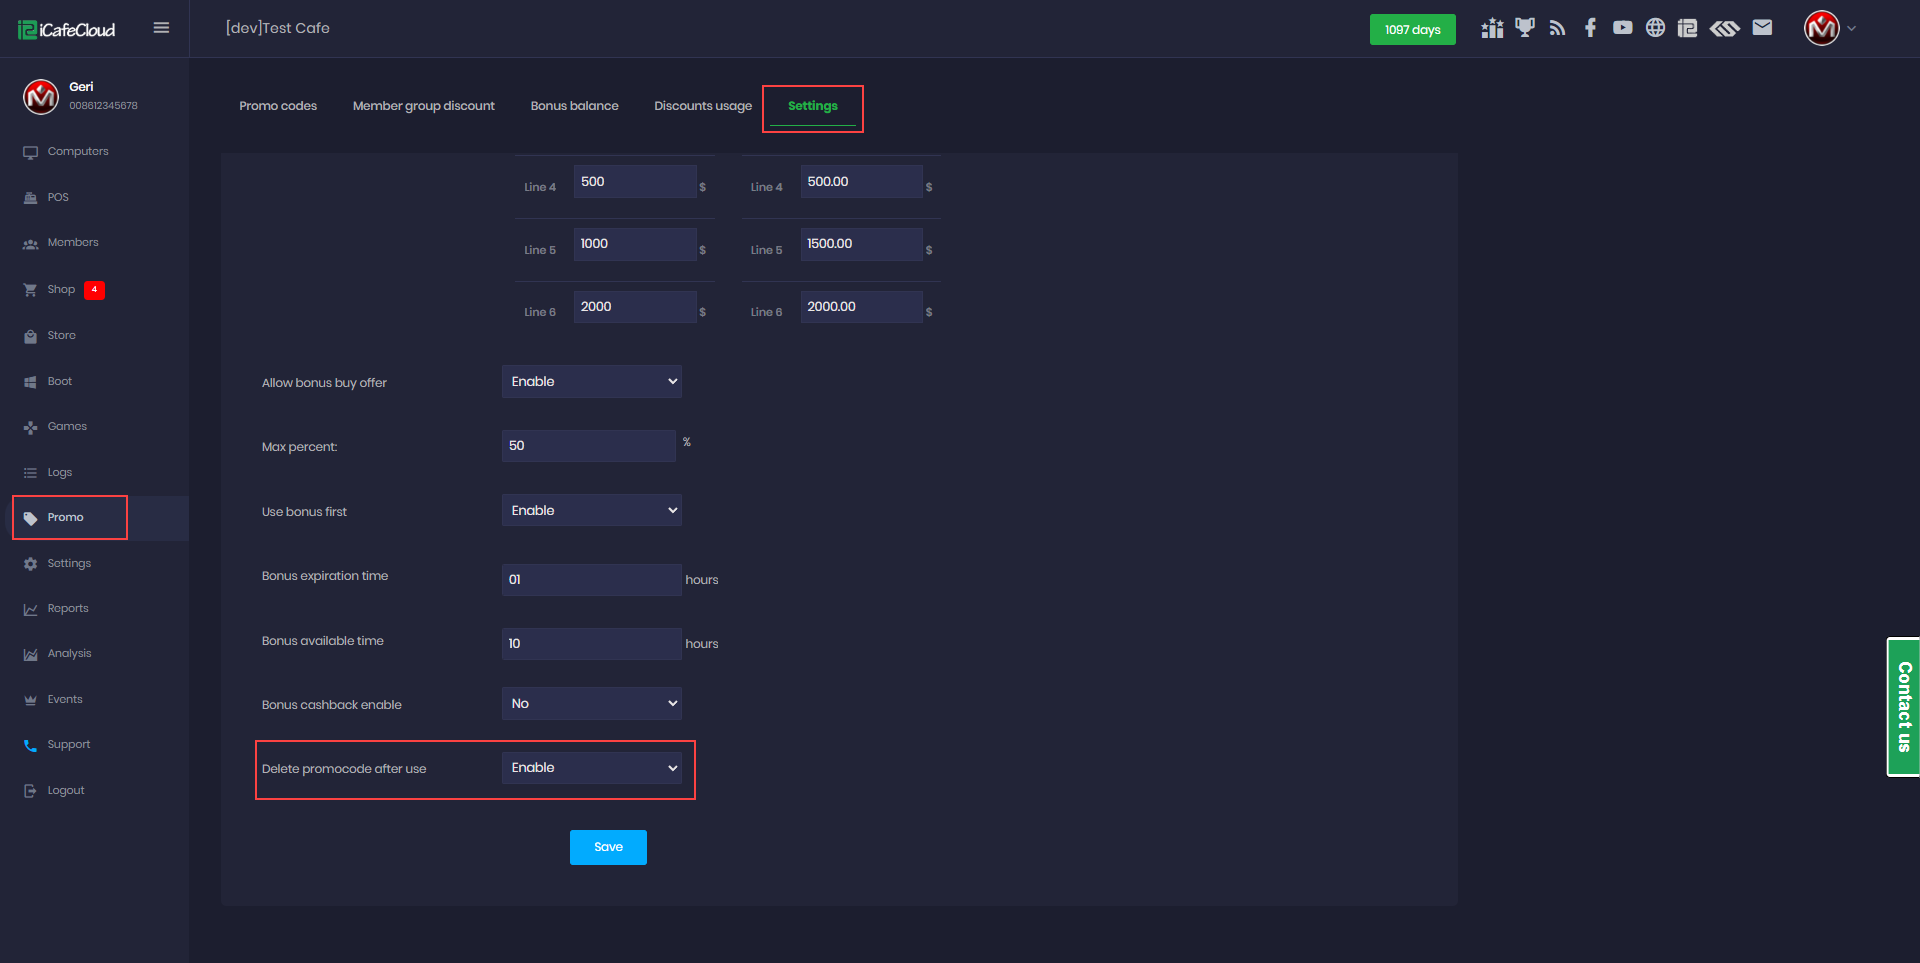Open the RSS feed icon
The height and width of the screenshot is (963, 1920).
point(1557,28)
